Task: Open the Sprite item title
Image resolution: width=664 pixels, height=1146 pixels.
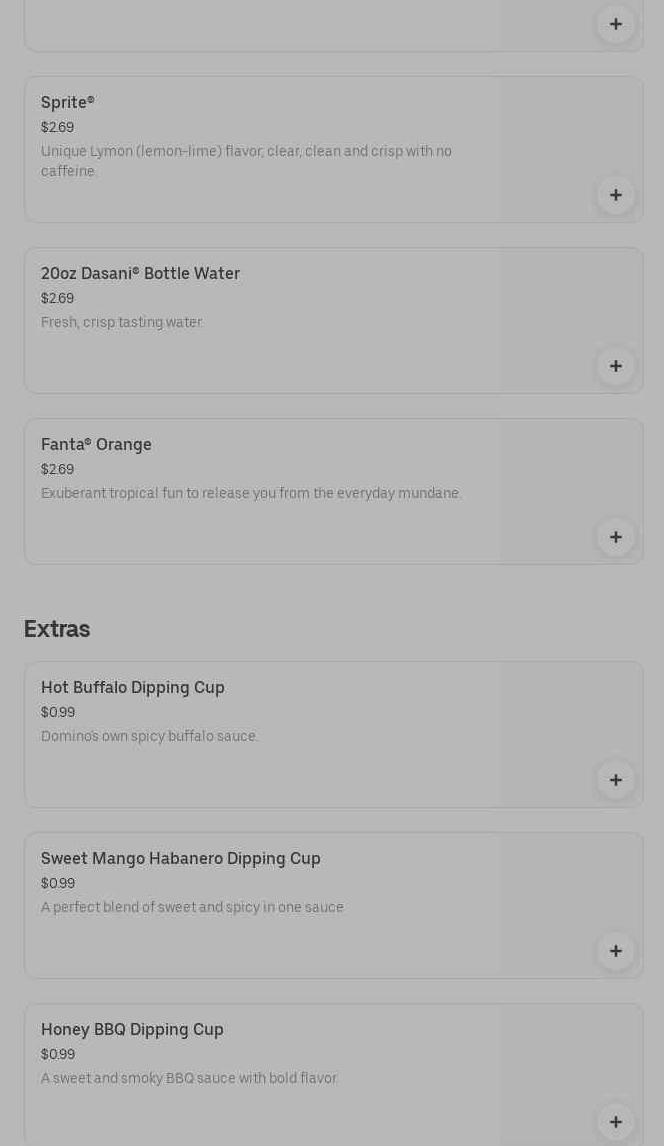Action: [68, 102]
